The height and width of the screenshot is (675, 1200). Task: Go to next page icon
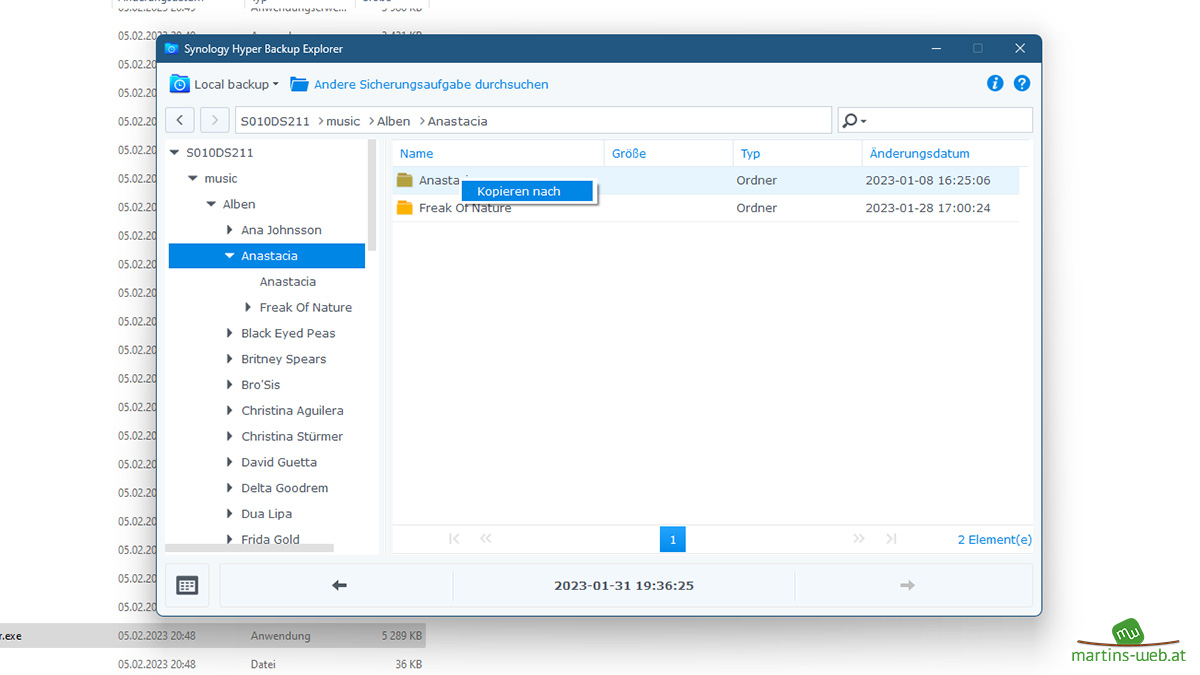coord(859,539)
